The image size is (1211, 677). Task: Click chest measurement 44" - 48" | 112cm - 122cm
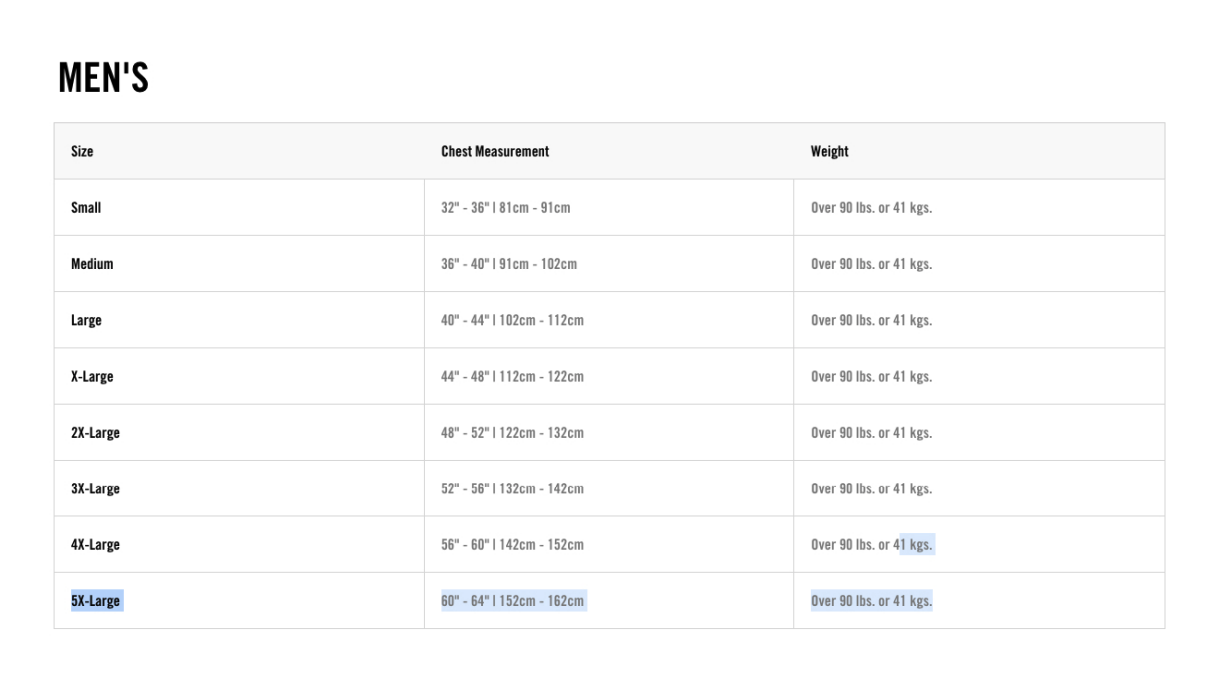click(512, 376)
